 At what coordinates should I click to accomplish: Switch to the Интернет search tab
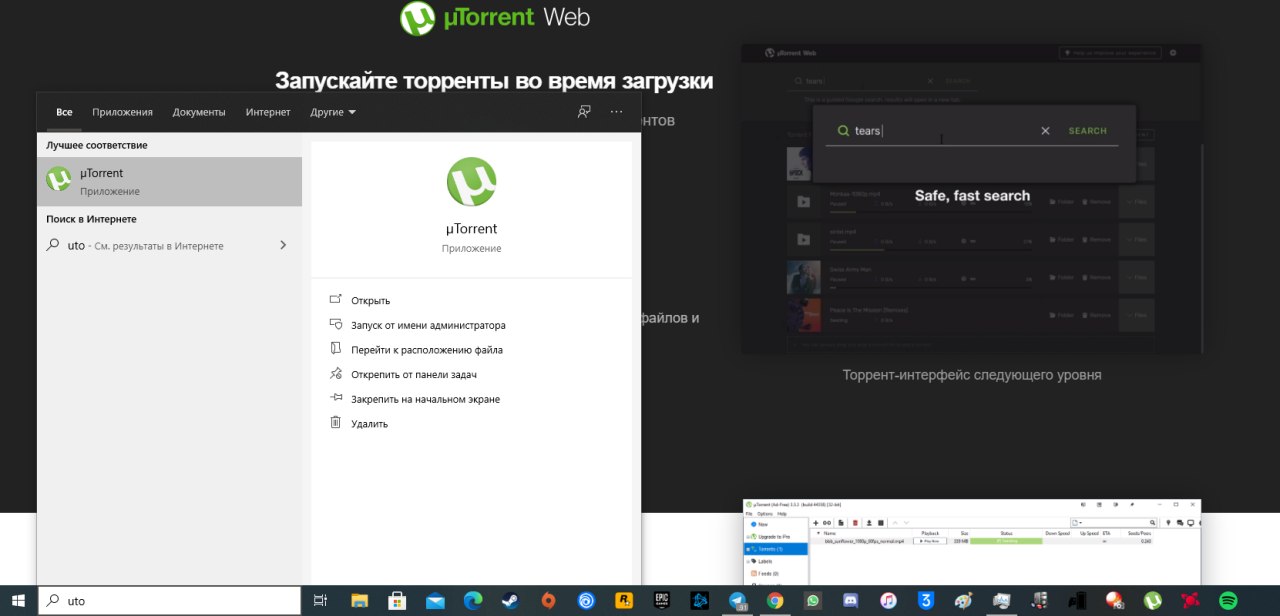[x=268, y=112]
